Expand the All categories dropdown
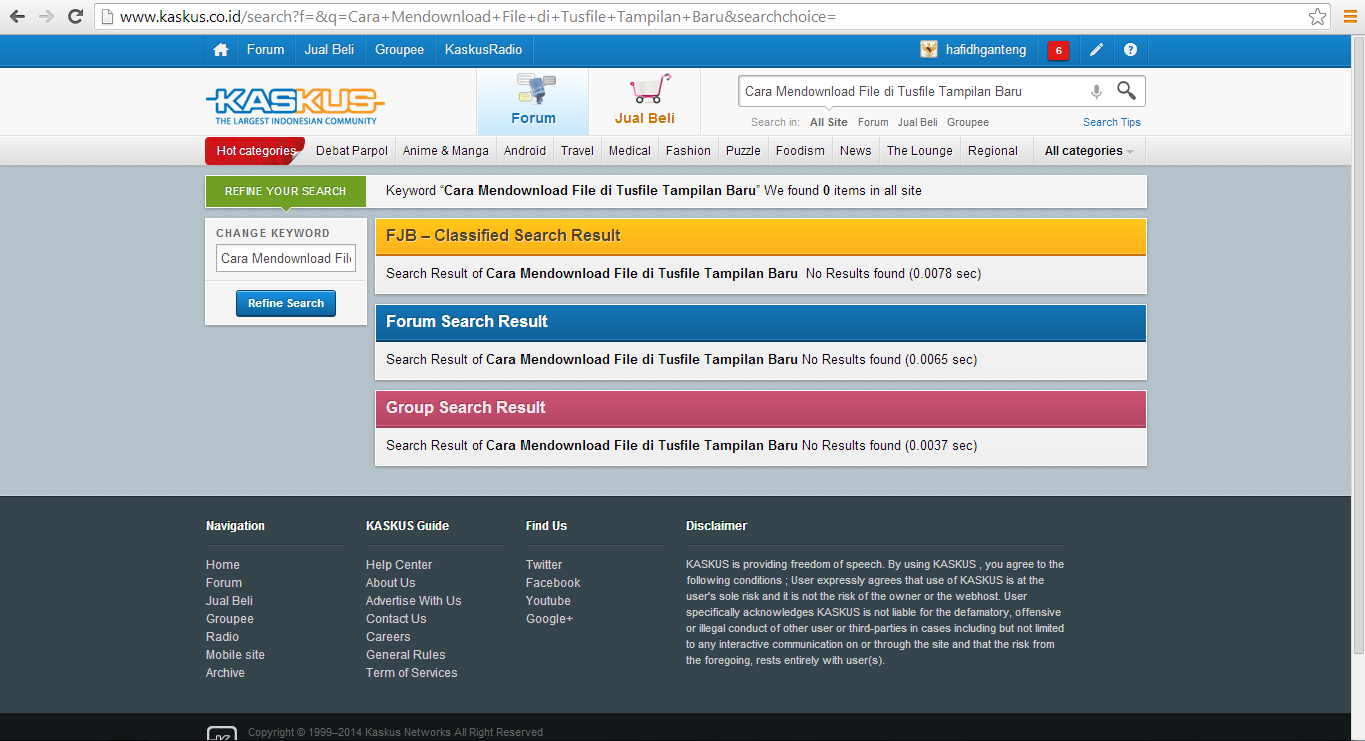 coord(1089,151)
